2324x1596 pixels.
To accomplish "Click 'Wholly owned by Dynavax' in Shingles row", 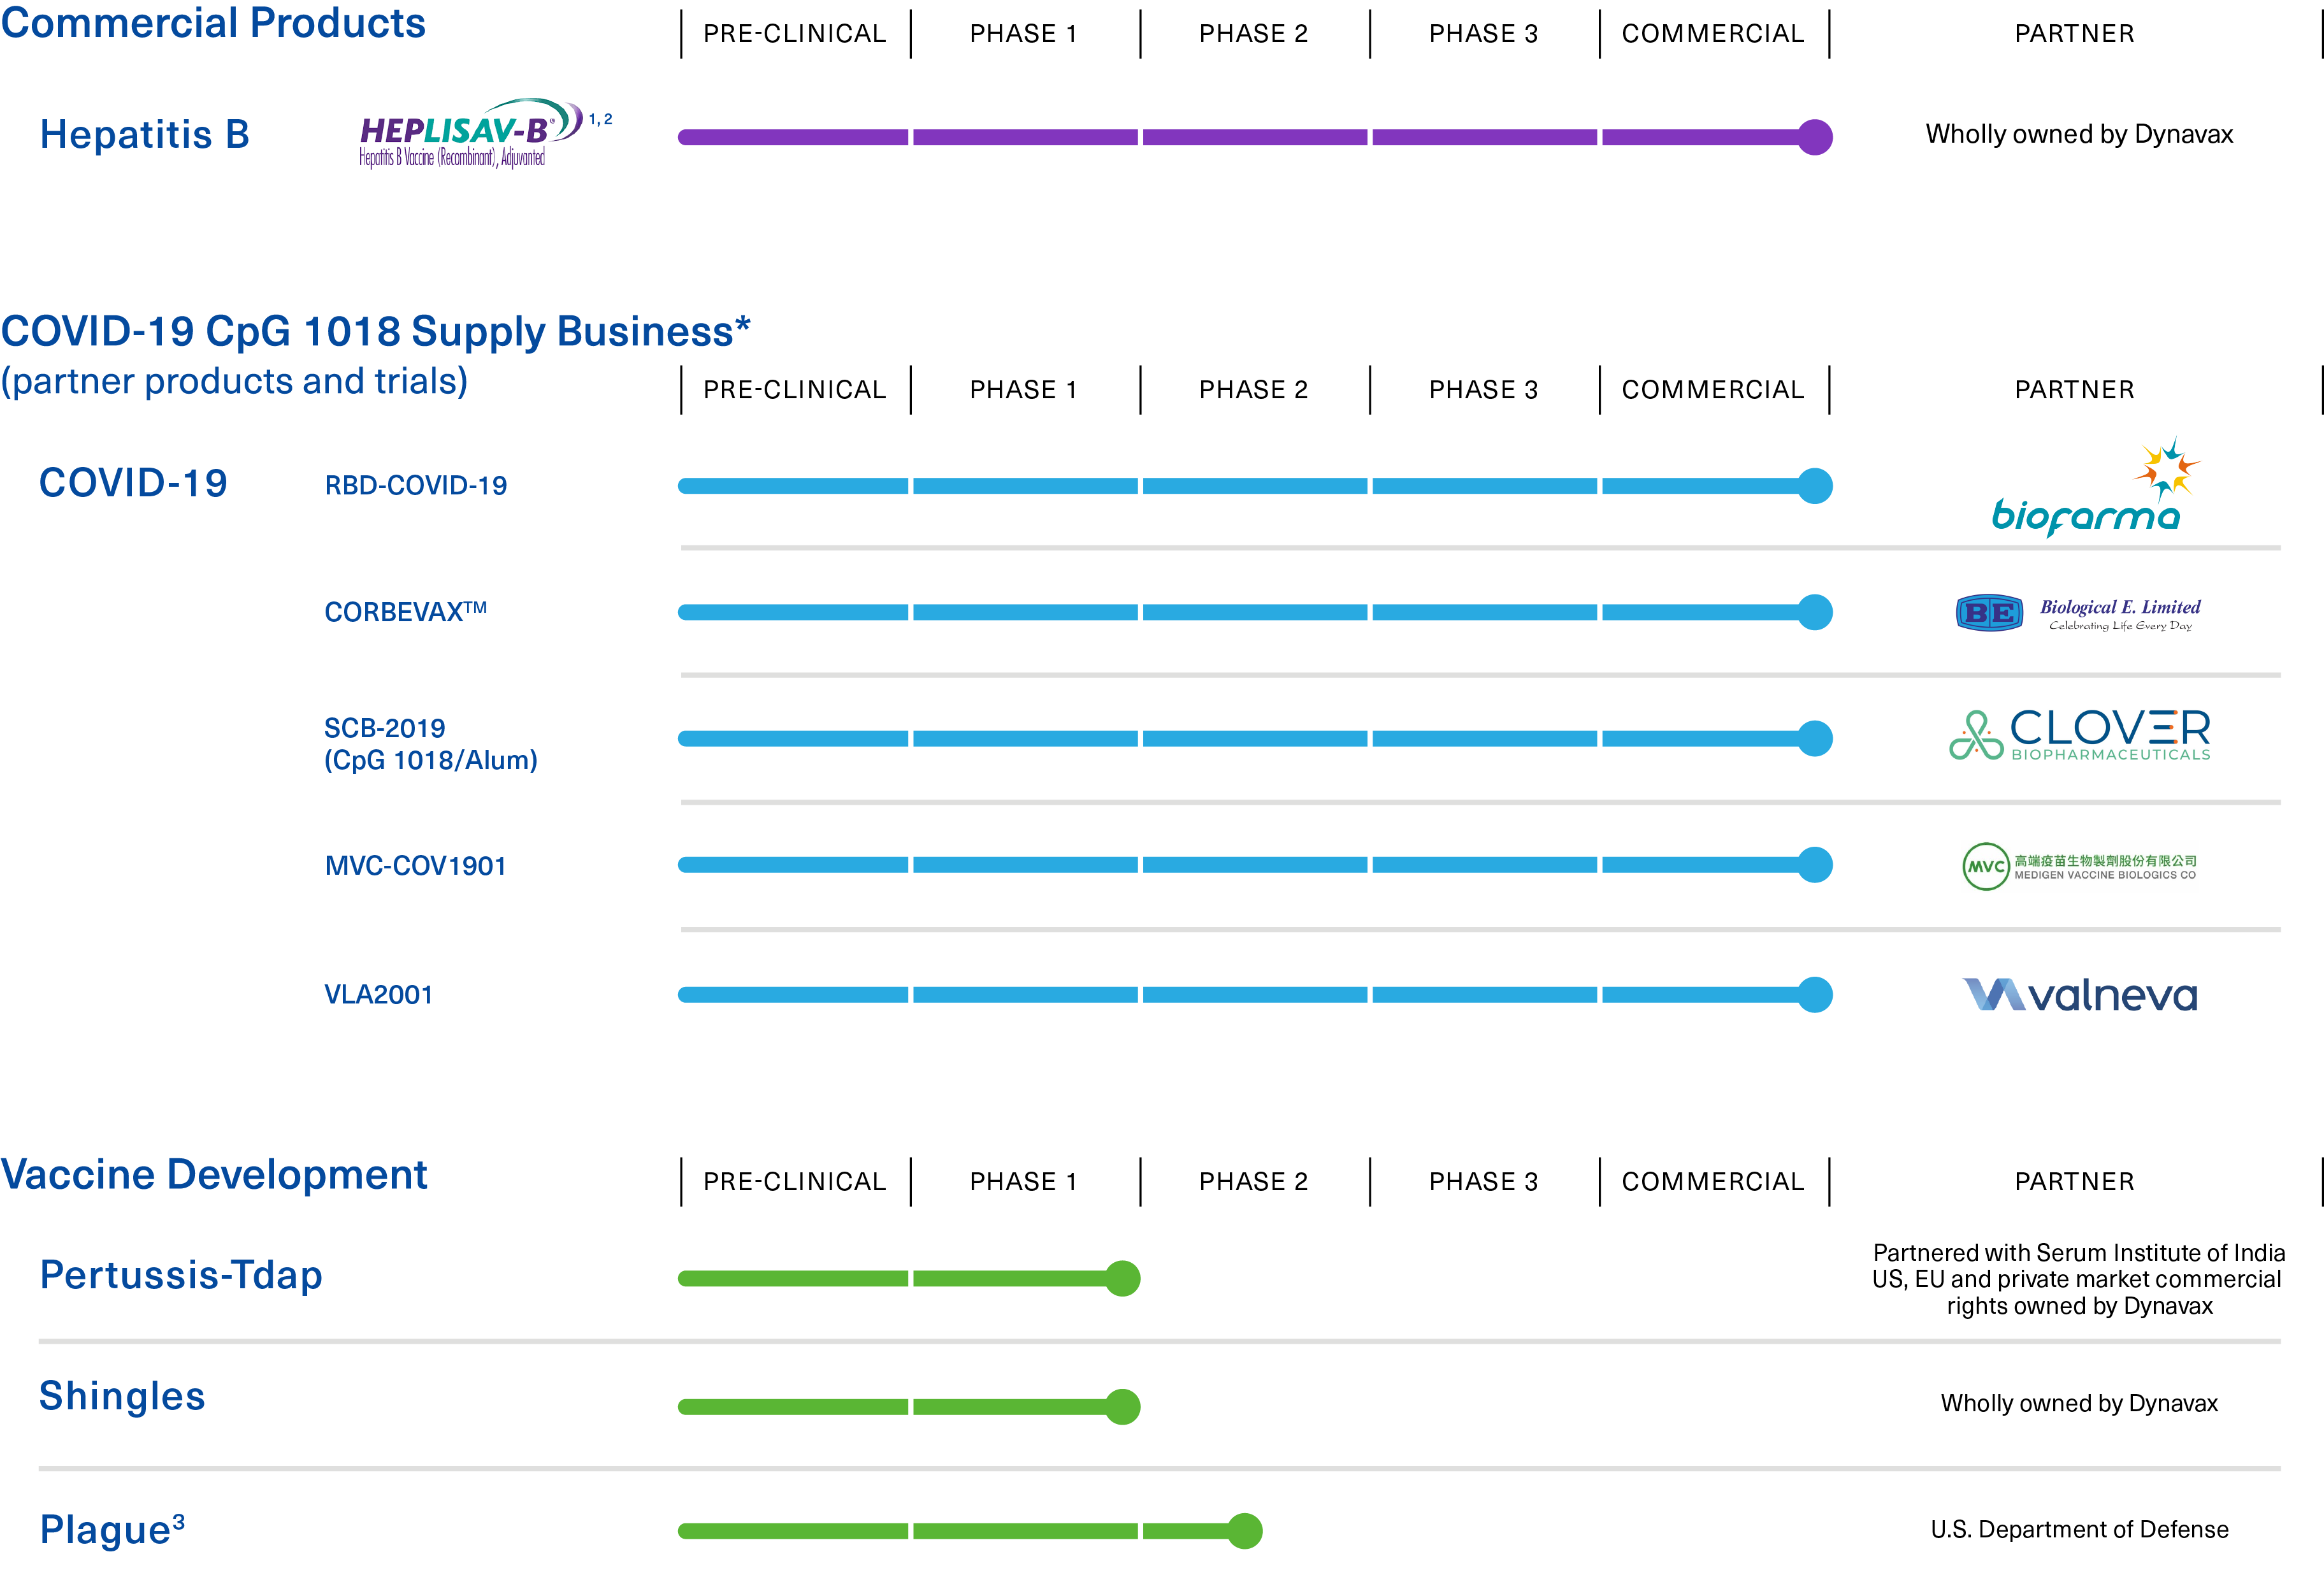I will [2079, 1404].
